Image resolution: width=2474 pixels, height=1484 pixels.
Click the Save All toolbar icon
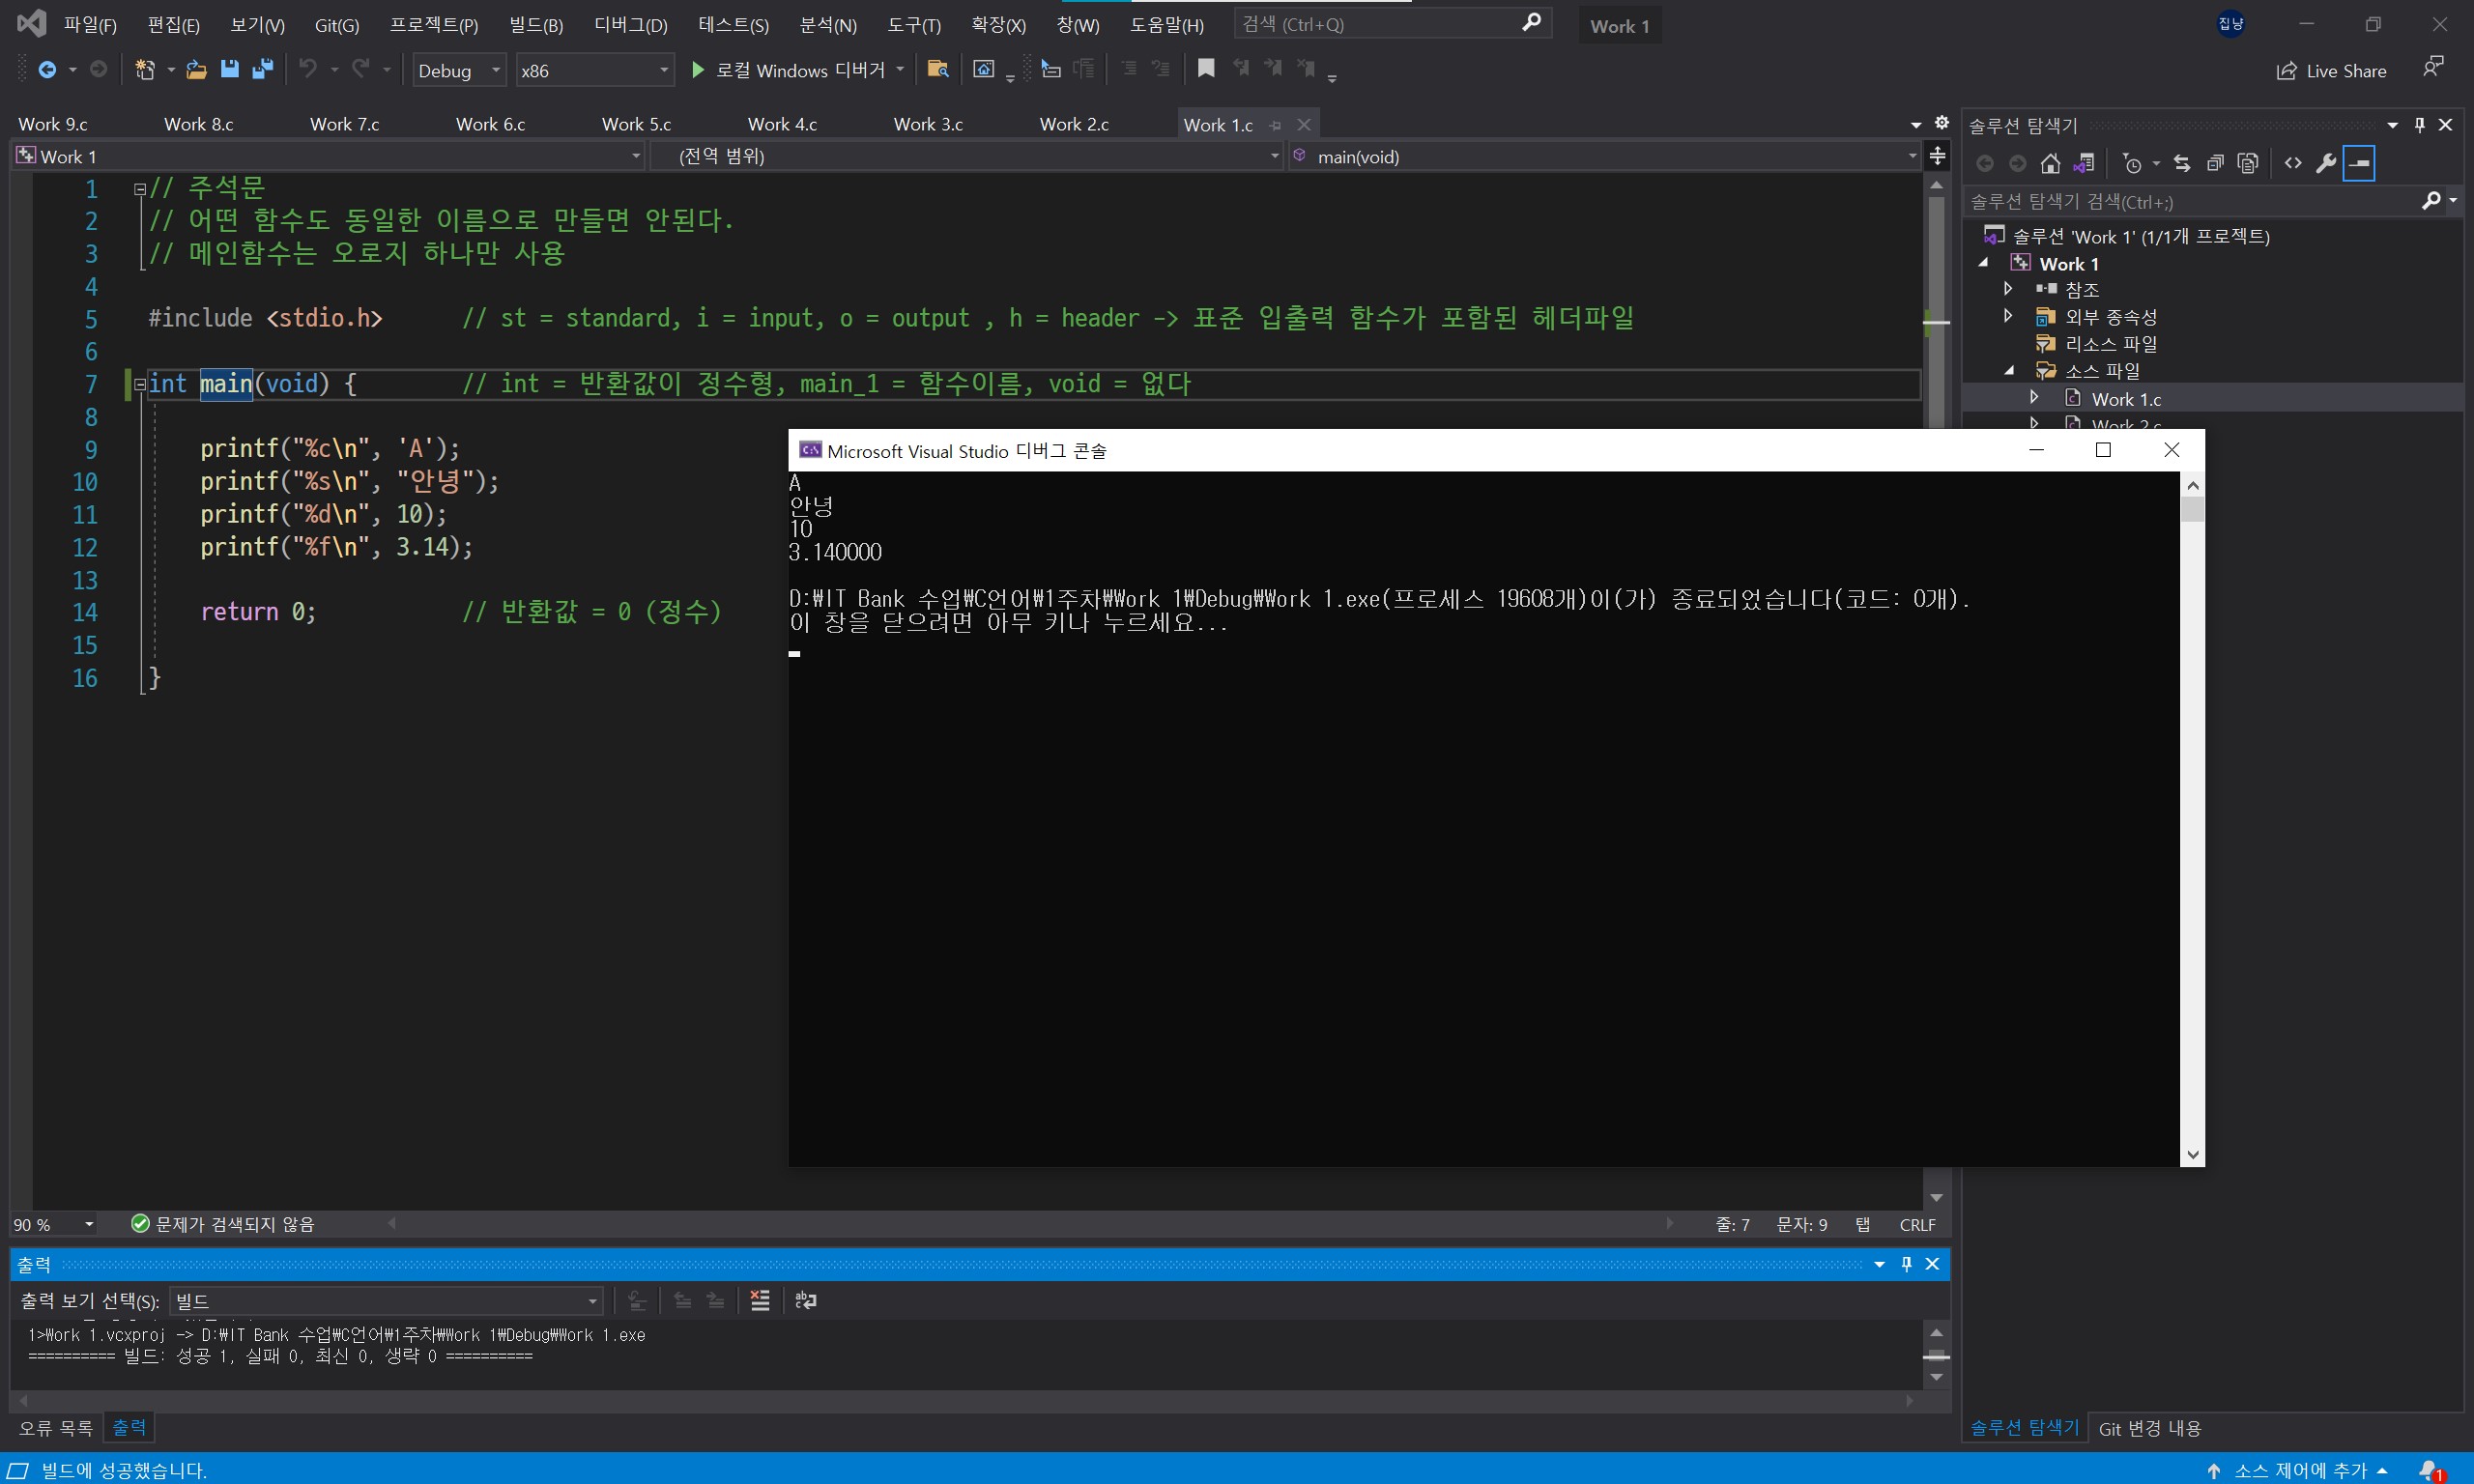263,69
